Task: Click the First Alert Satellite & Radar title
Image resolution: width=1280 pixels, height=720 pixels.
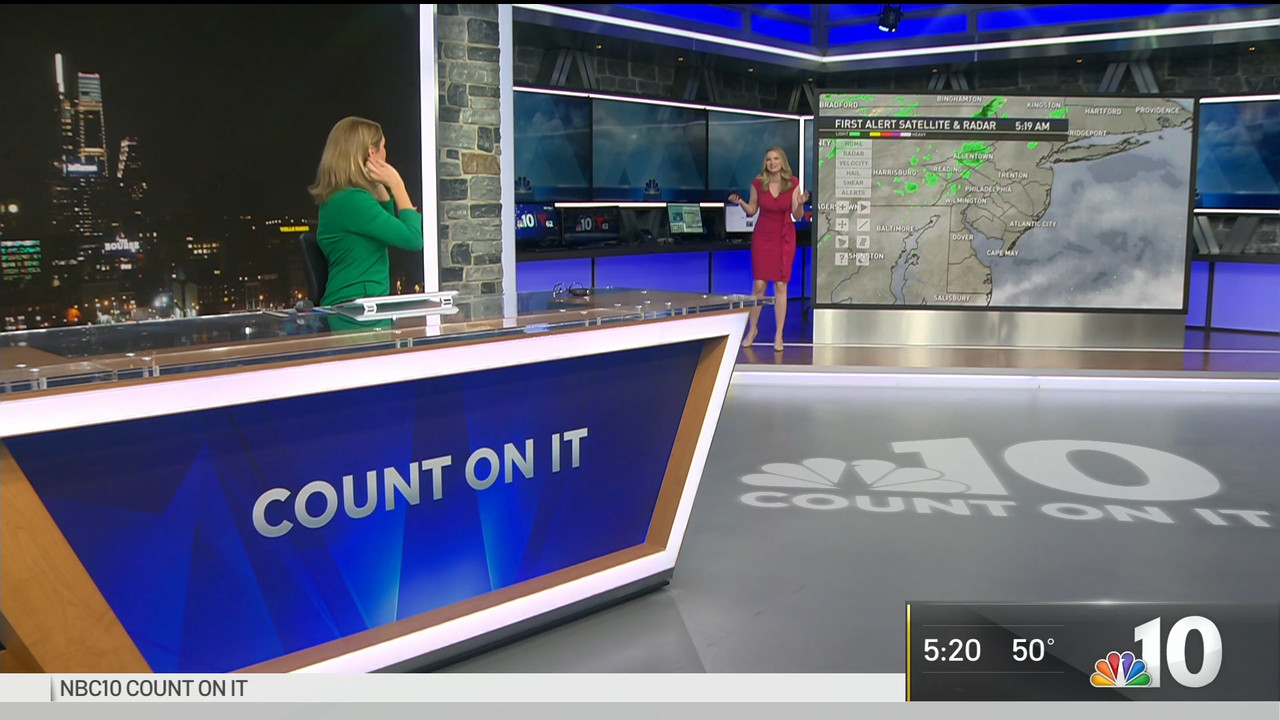Action: pos(915,125)
